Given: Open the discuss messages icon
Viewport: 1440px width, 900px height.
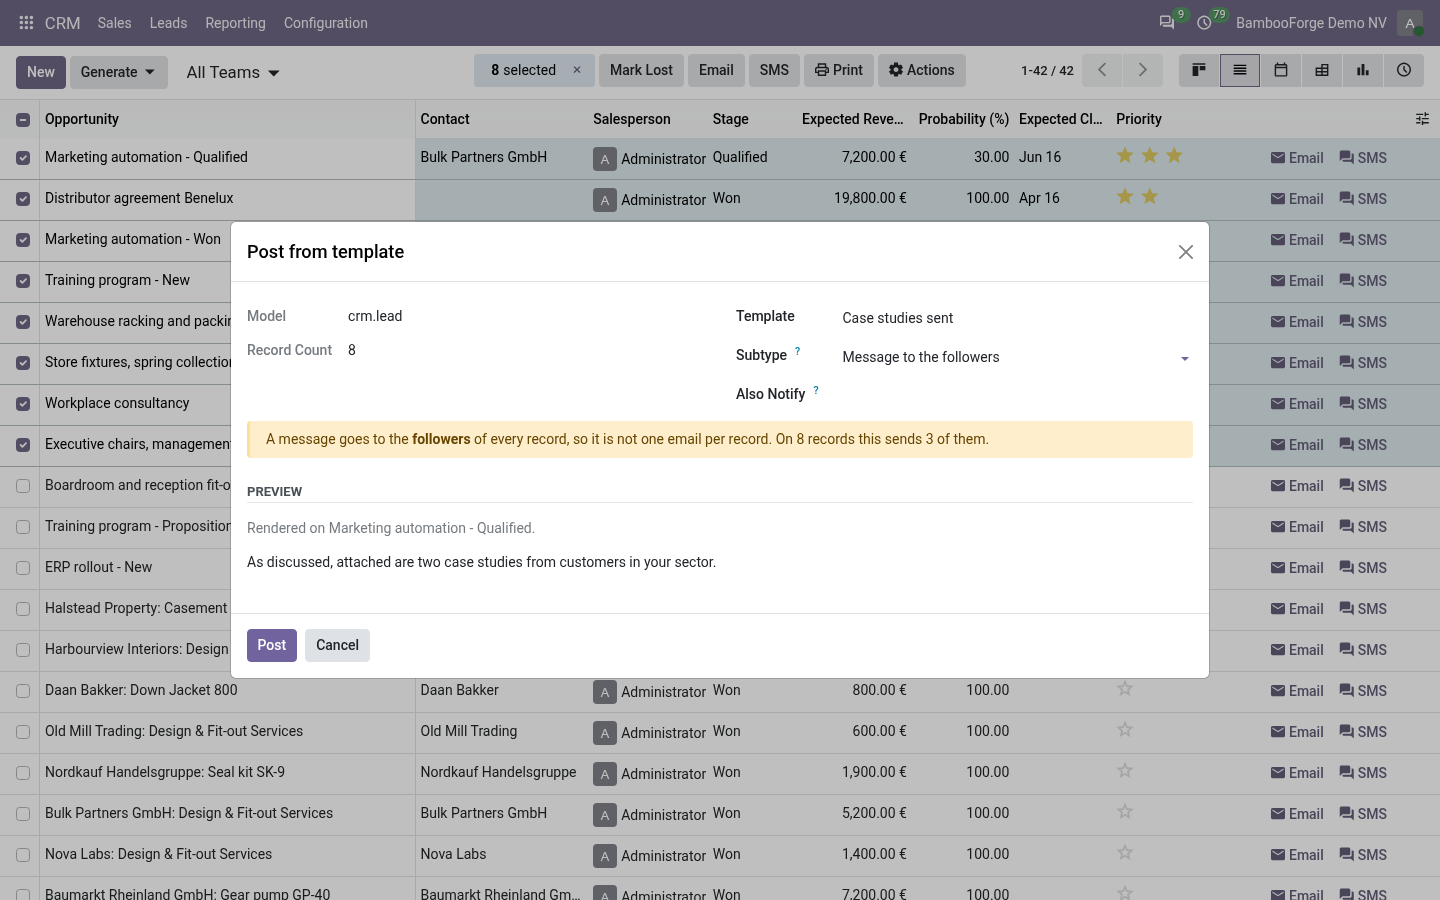Looking at the screenshot, I should pyautogui.click(x=1167, y=23).
